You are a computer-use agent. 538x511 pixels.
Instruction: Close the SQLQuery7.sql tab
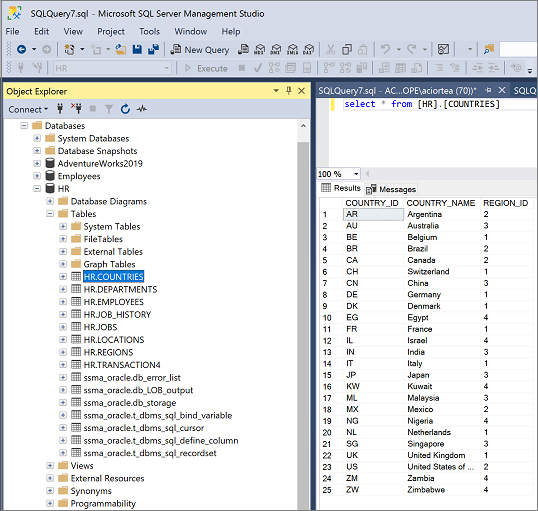point(502,90)
